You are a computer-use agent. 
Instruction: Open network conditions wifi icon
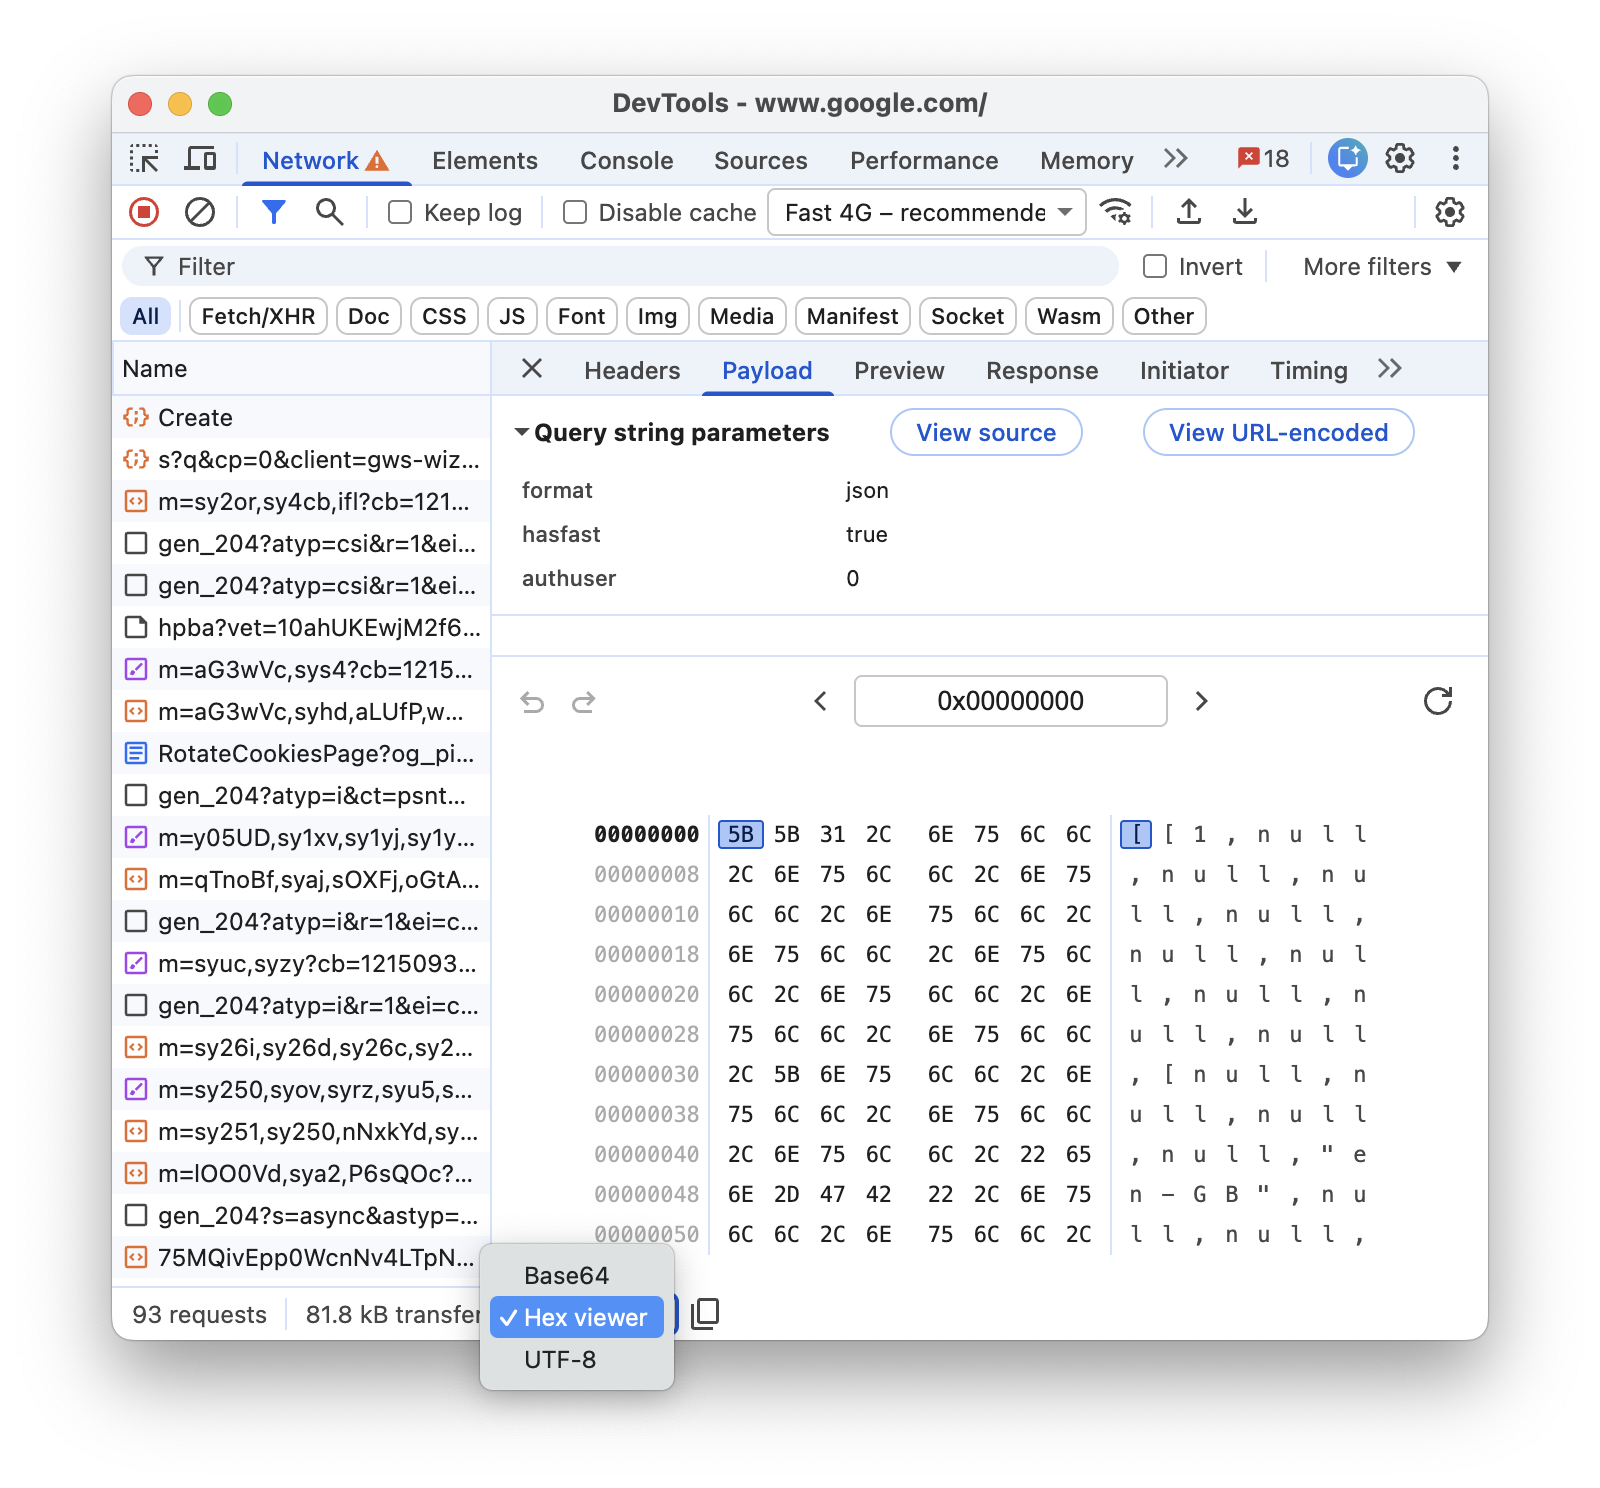pyautogui.click(x=1116, y=212)
